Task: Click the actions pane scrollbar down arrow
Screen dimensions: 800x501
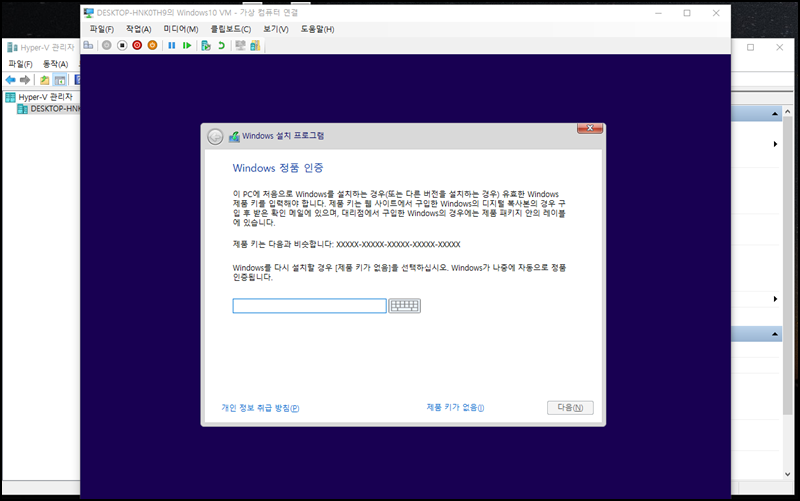Action: (x=788, y=474)
